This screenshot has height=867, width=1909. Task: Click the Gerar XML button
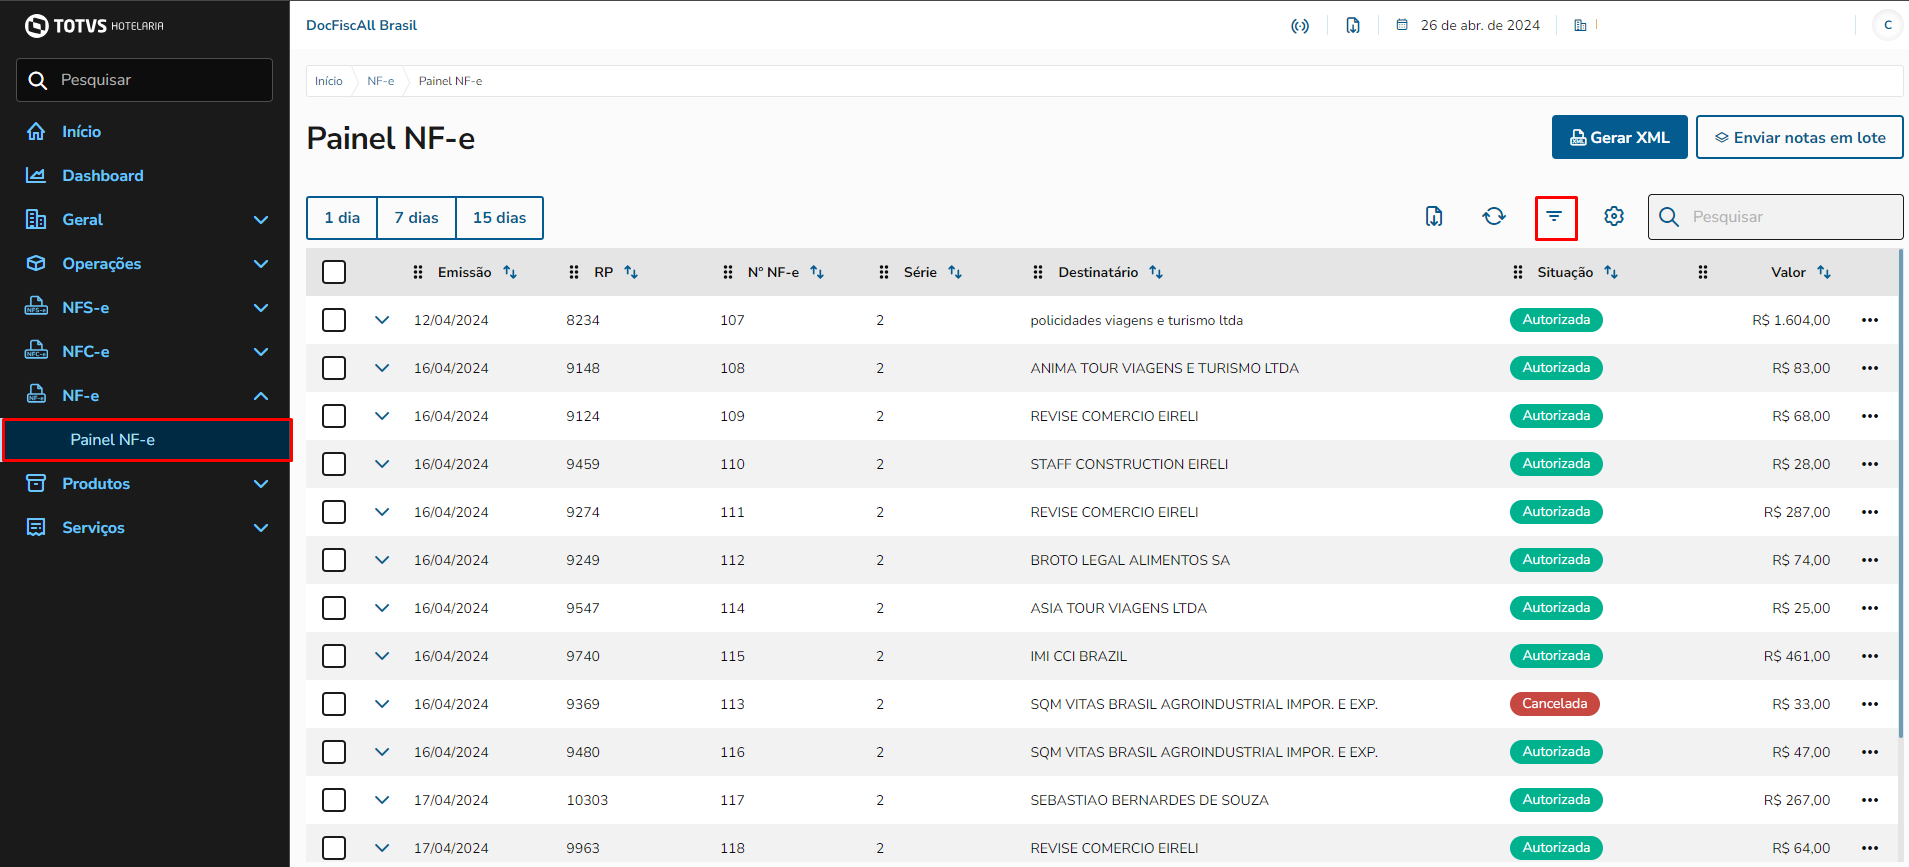point(1620,137)
